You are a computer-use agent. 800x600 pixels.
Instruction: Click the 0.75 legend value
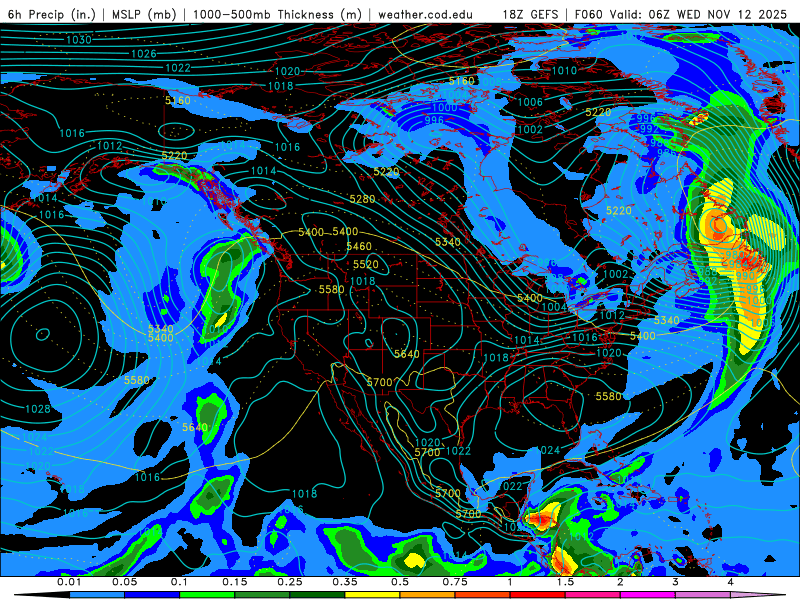pos(455,582)
